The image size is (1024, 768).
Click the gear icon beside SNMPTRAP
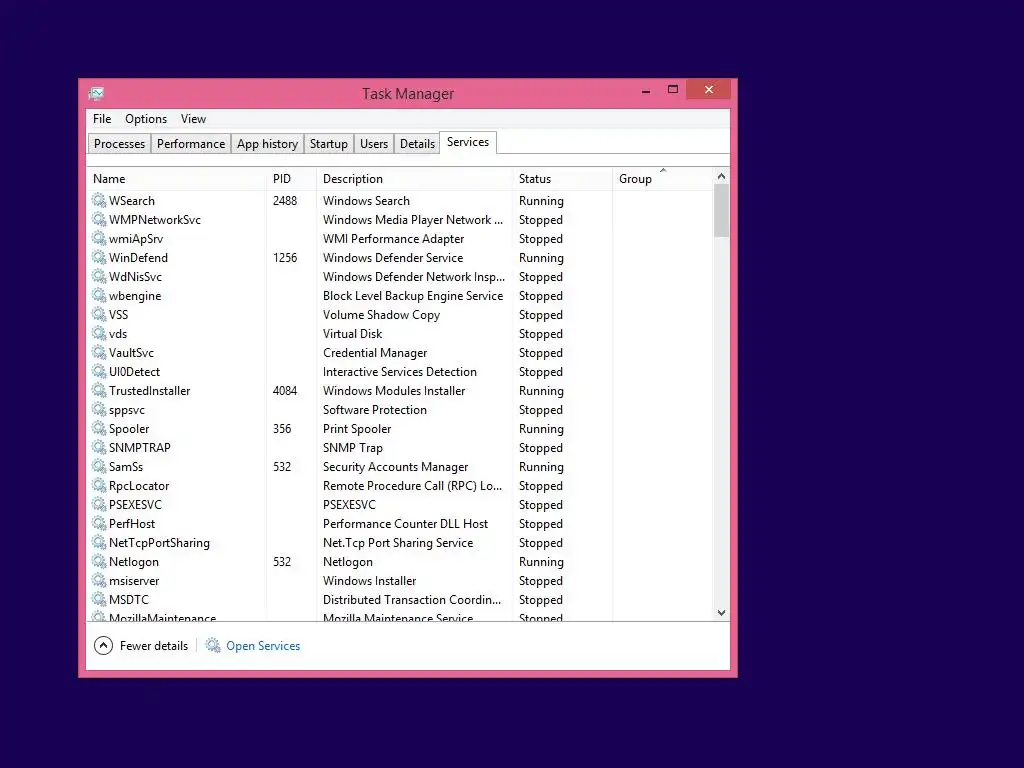(x=99, y=447)
